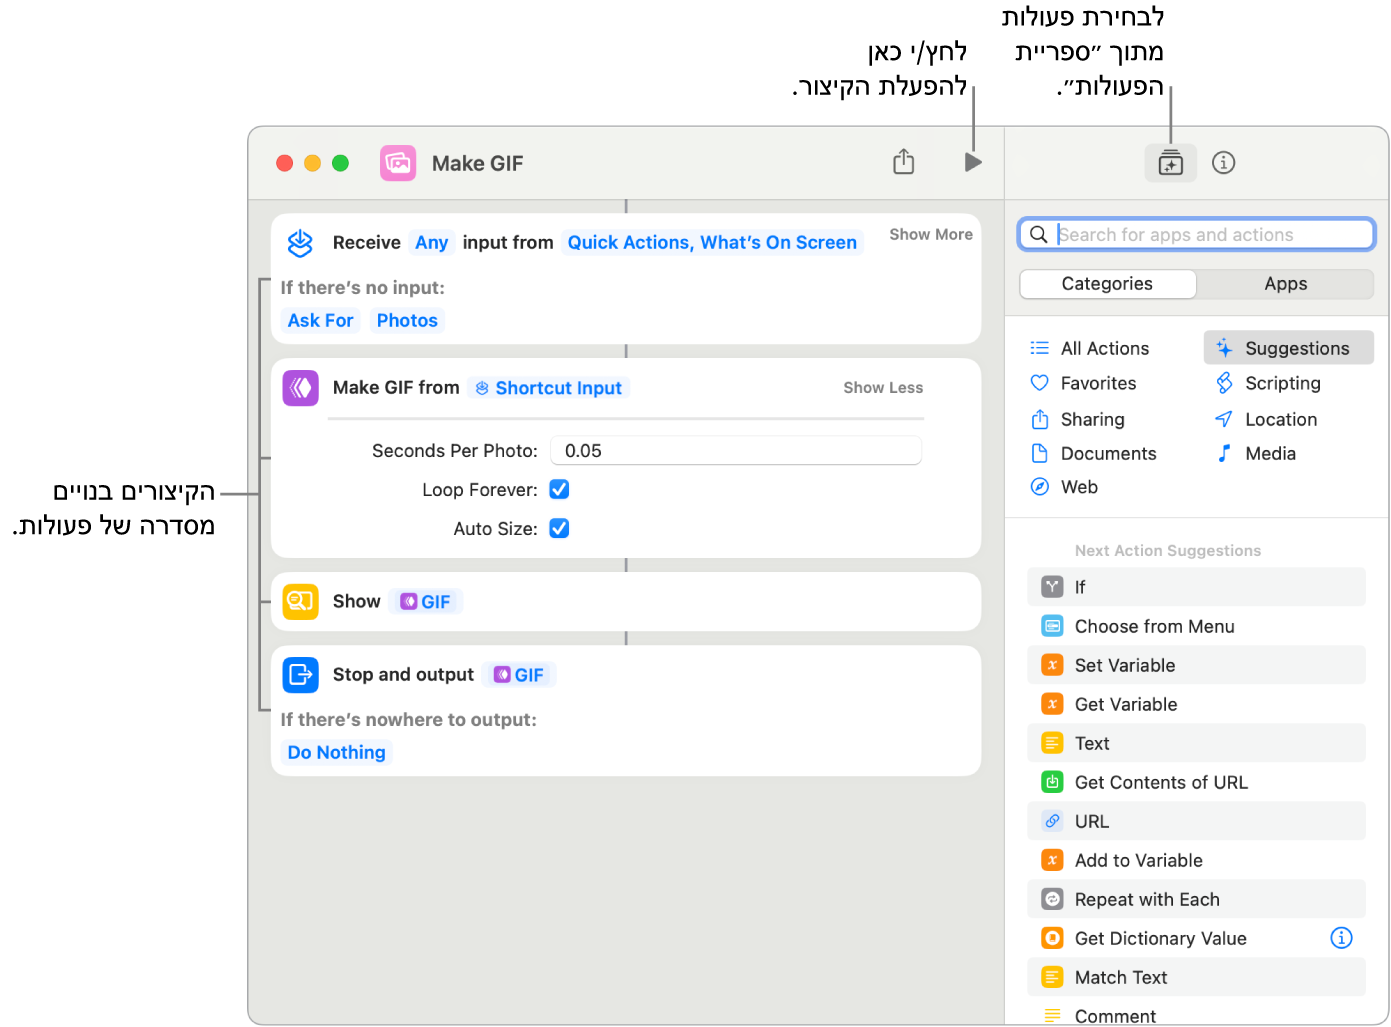Click the URL action link icon
The image size is (1391, 1027).
tap(1052, 821)
